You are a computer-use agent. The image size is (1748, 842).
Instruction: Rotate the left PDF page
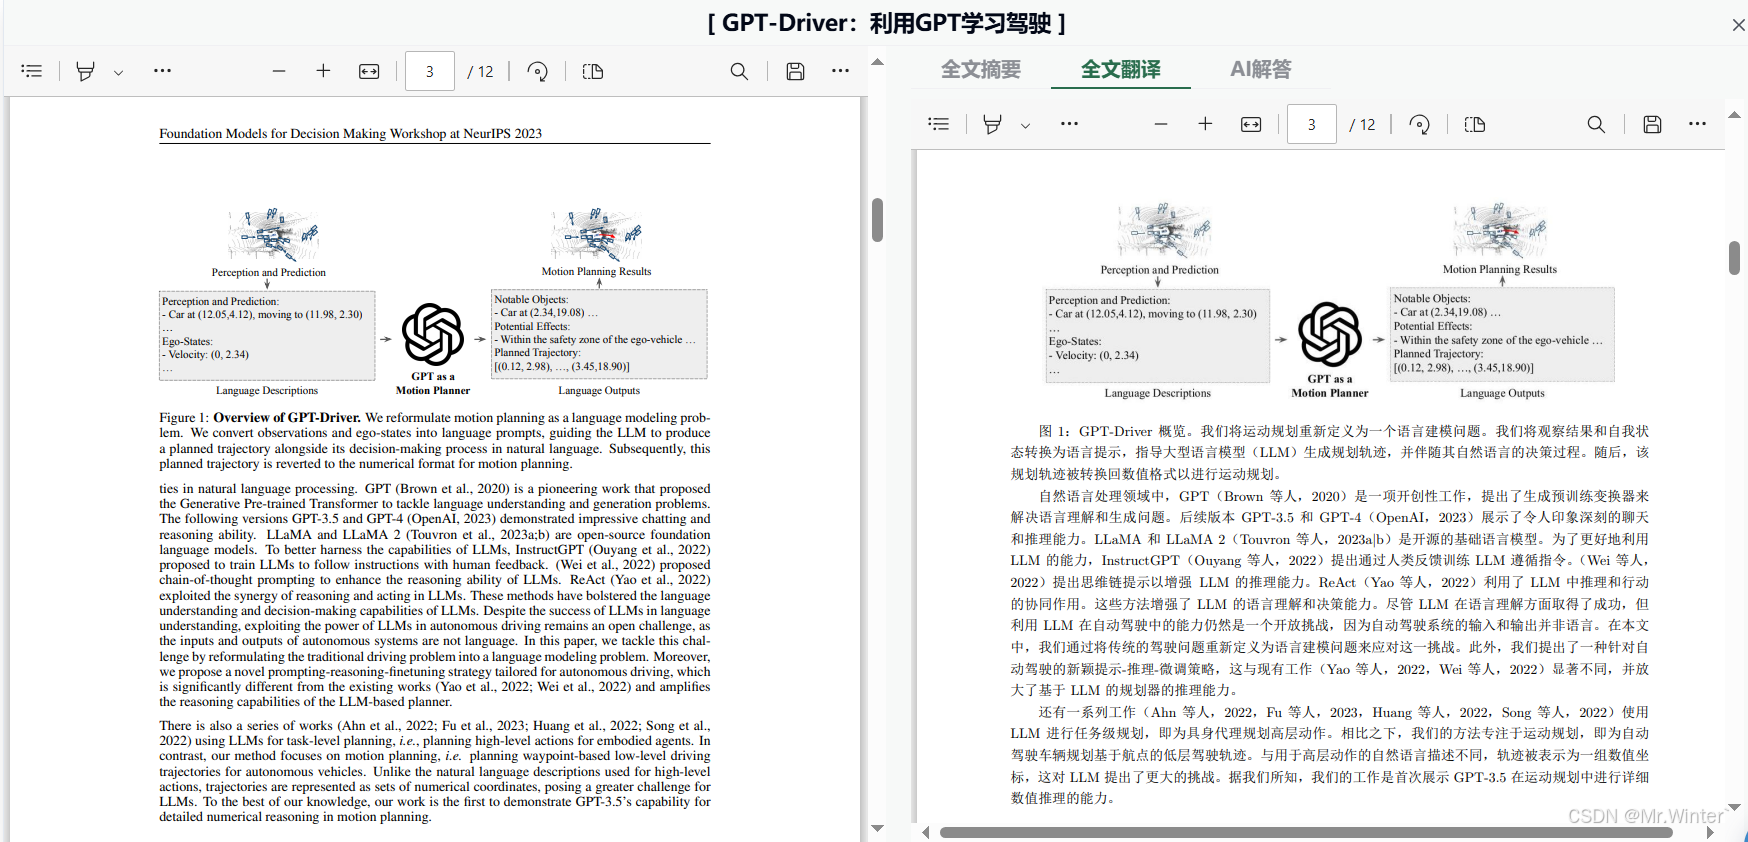point(538,71)
